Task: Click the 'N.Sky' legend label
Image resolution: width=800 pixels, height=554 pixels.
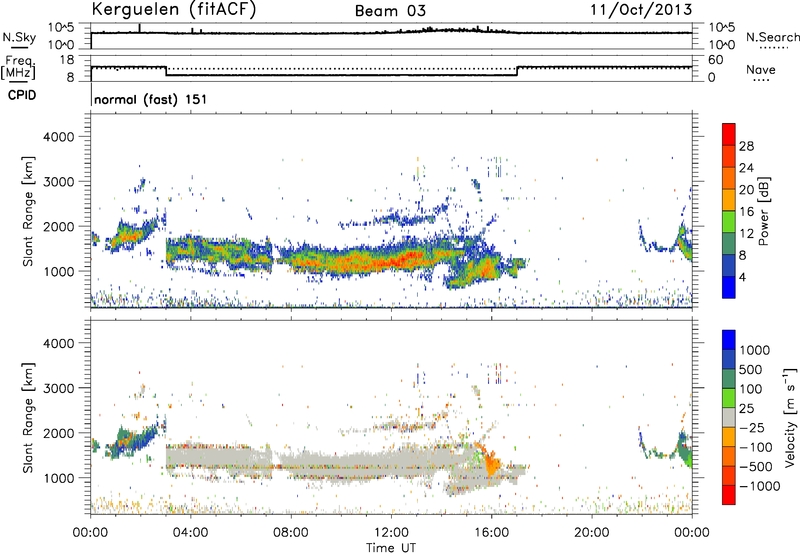Action: point(19,37)
